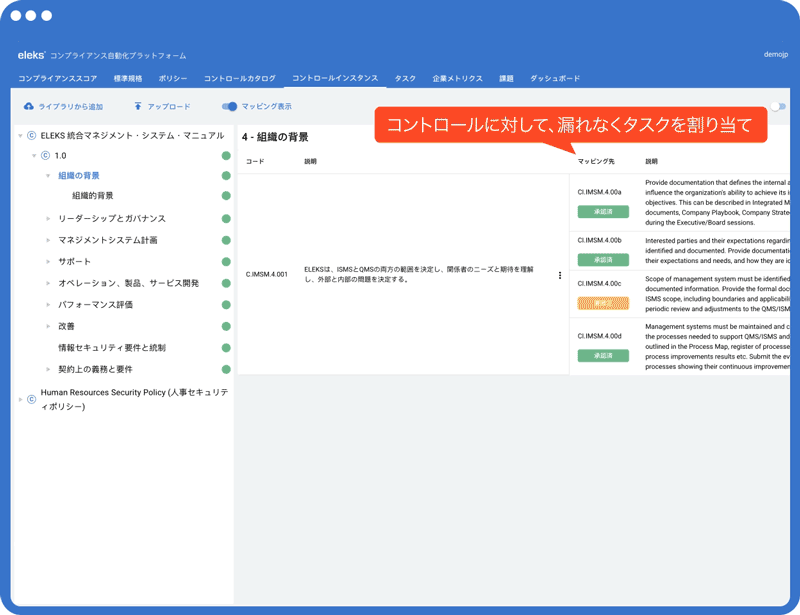Viewport: 800px width, 615px height.
Task: Click the orange status badge under CI.IMSM.4.00c
Action: coord(603,303)
